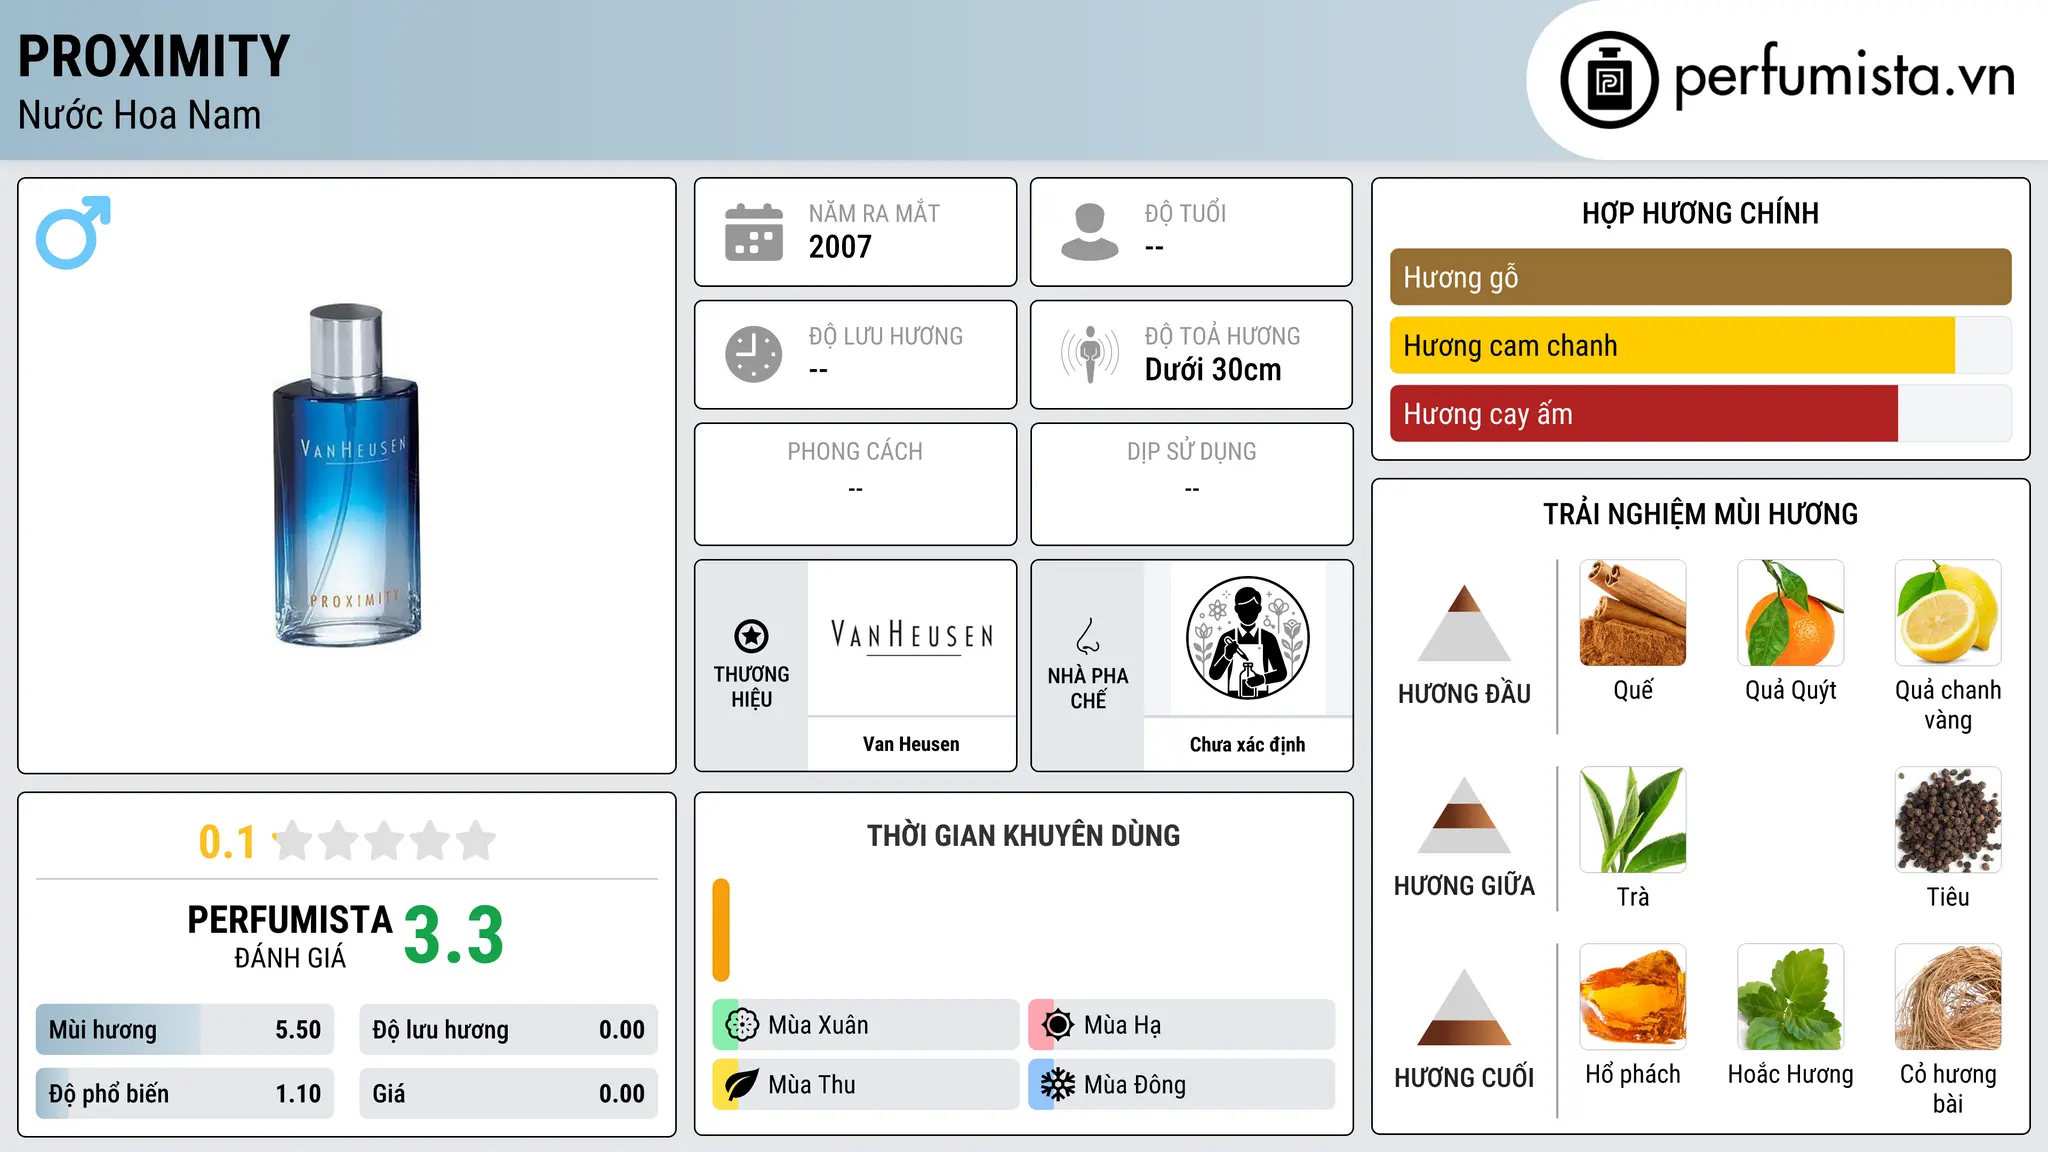Click the Proximity perfume bottle photo
This screenshot has width=2048, height=1152.
point(346,475)
